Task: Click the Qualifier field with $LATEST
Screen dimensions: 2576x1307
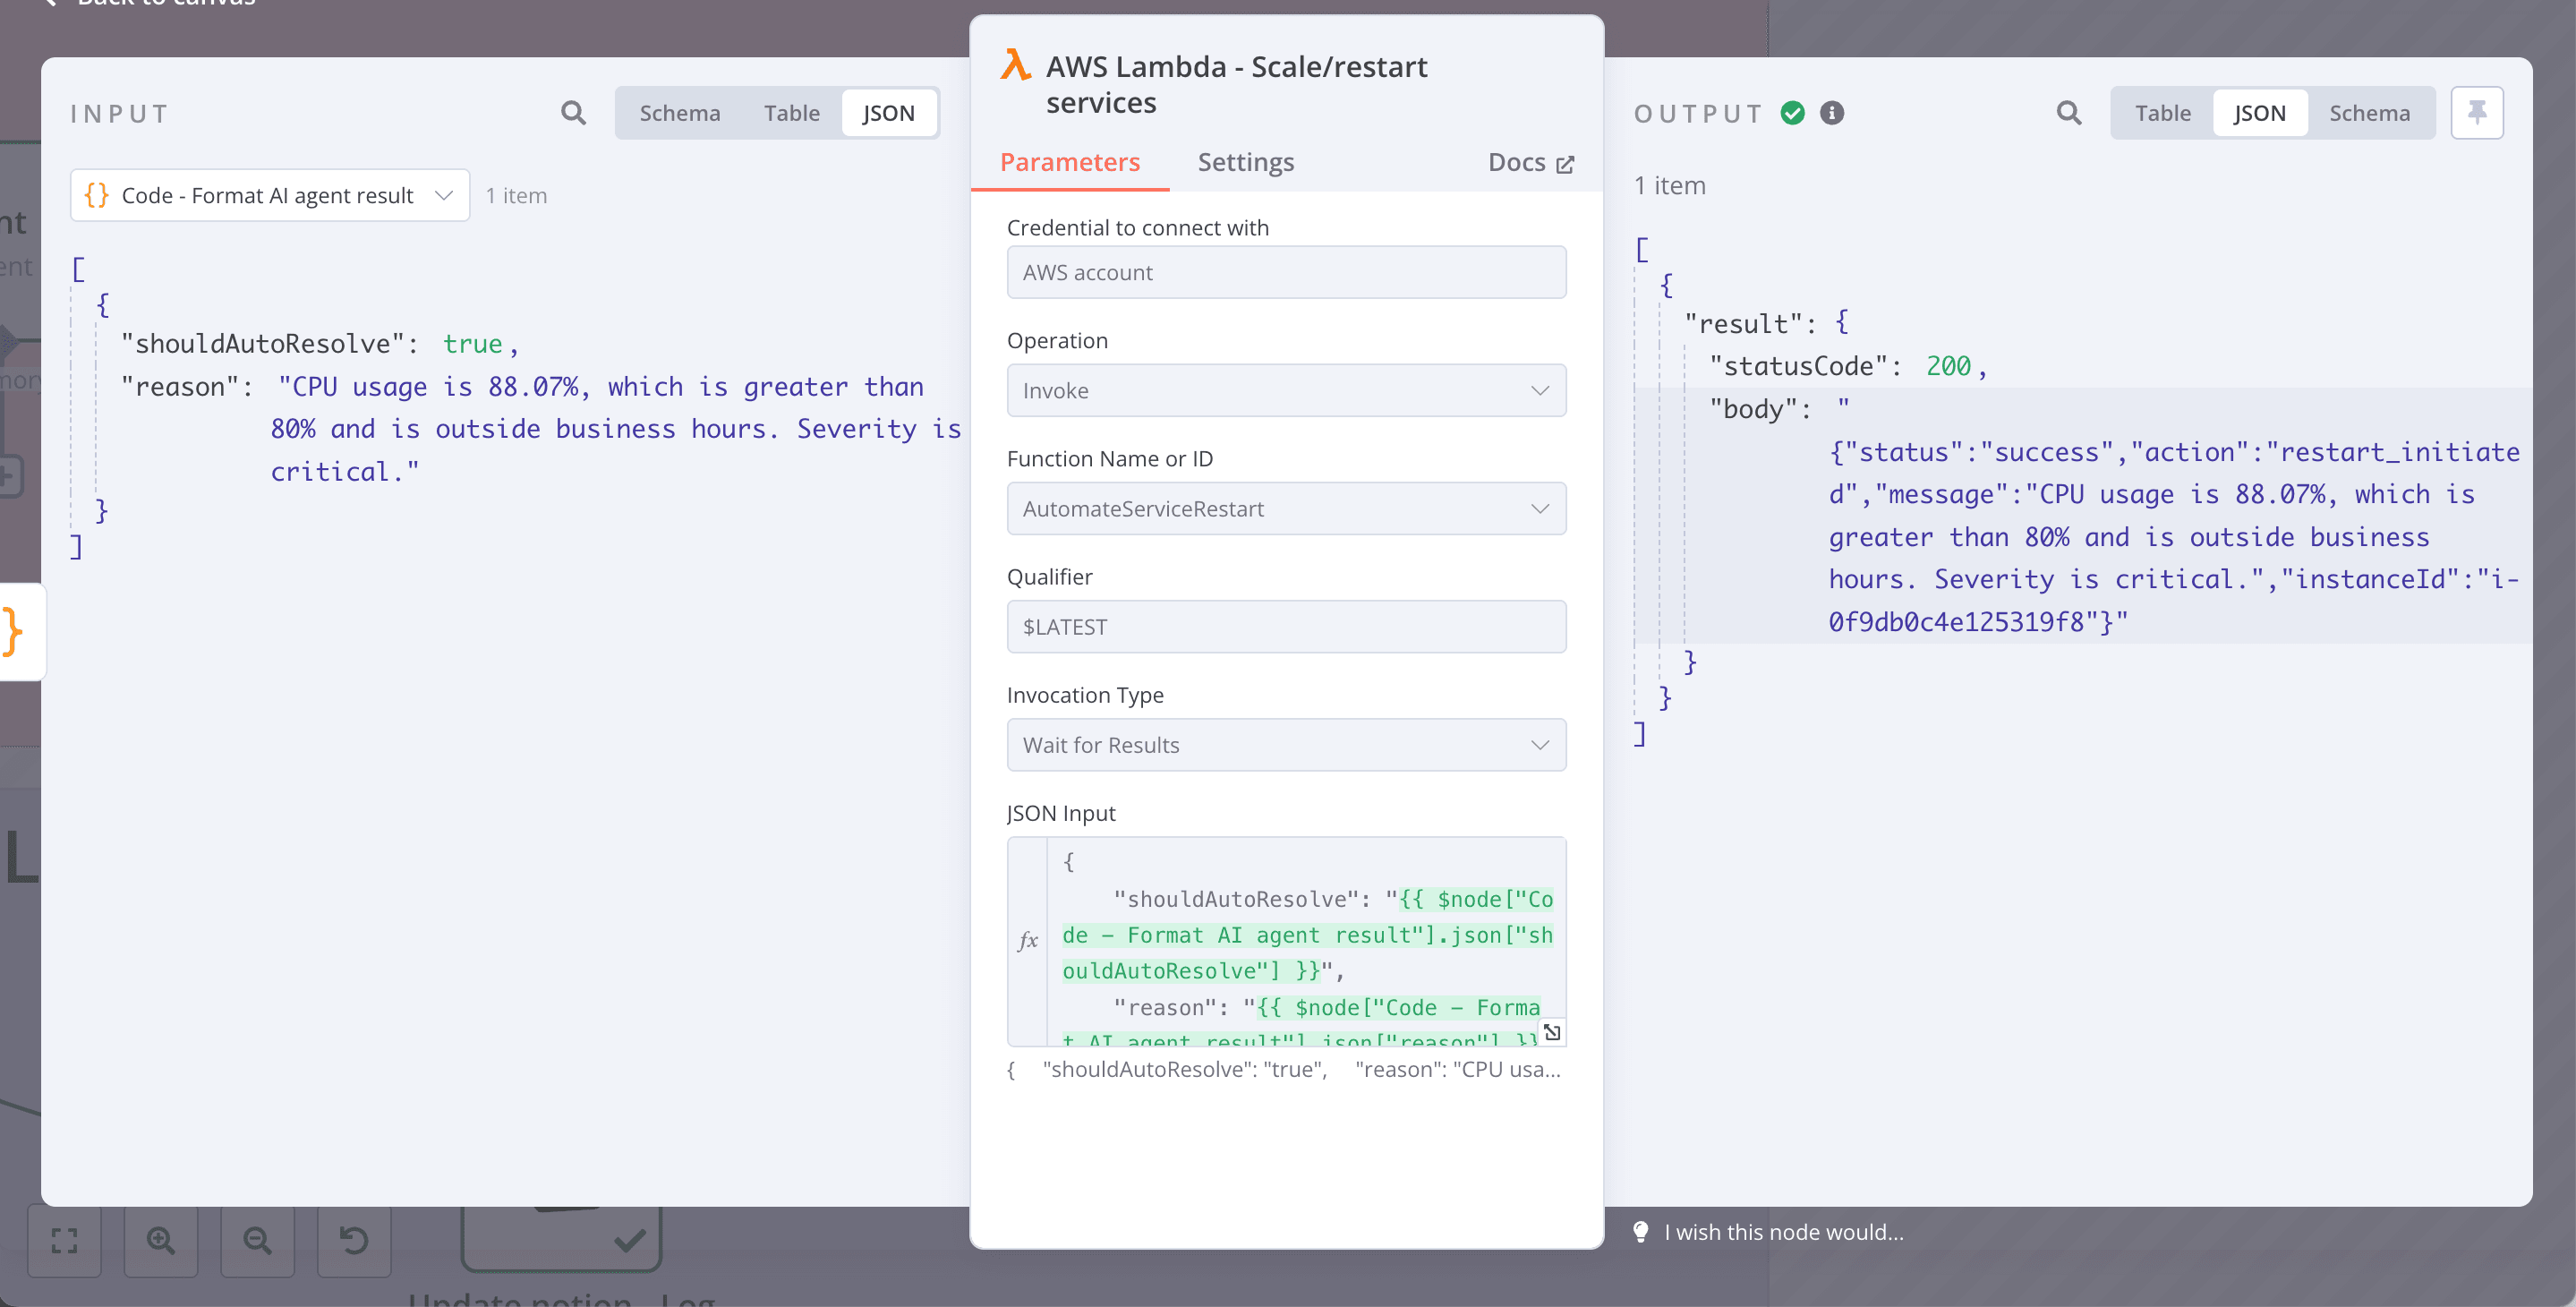Action: (x=1286, y=627)
